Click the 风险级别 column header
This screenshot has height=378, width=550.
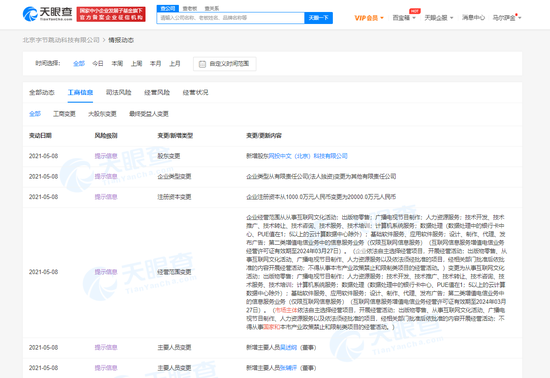click(x=106, y=135)
